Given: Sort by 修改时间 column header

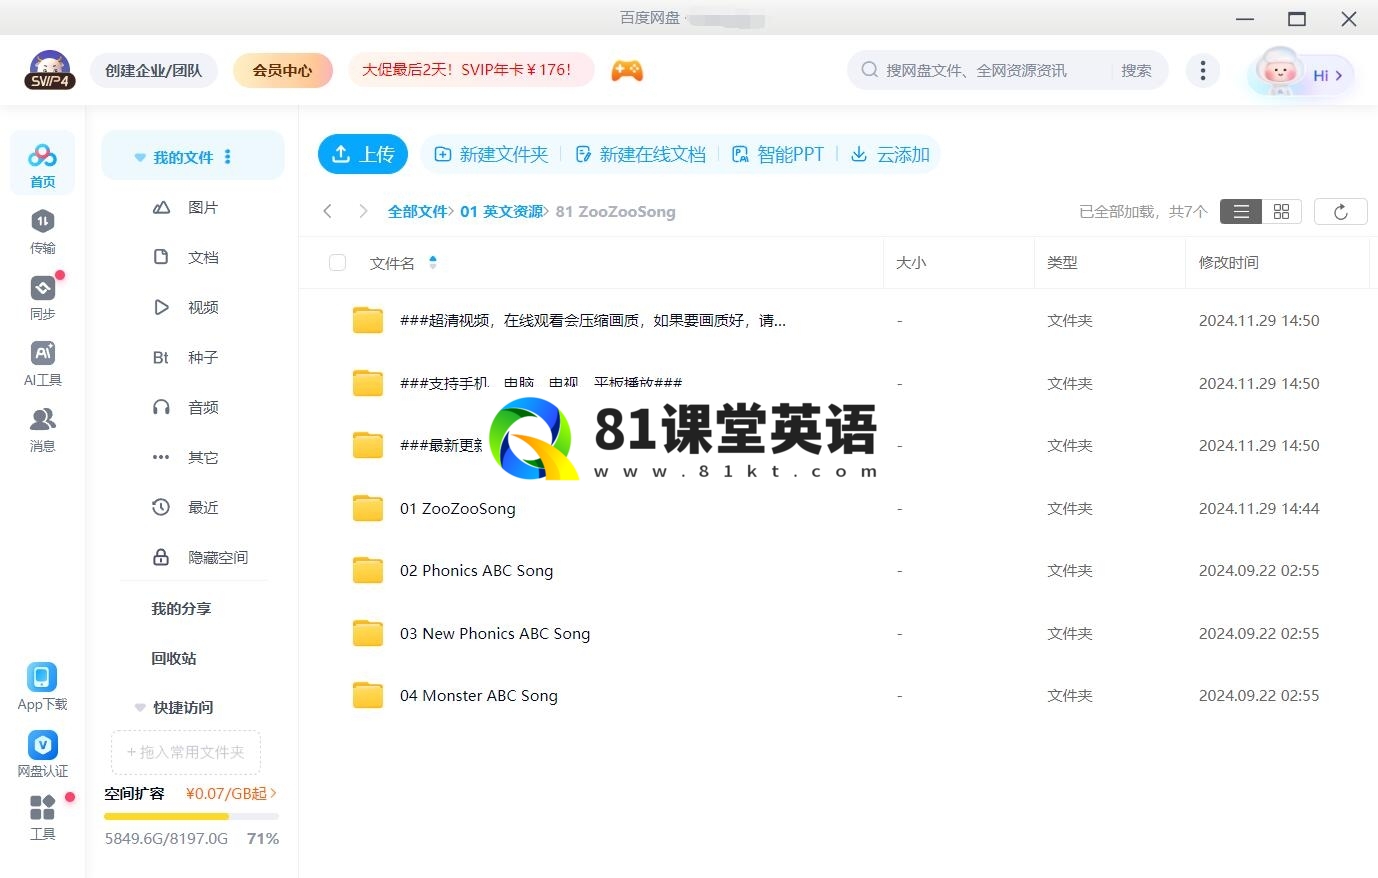Looking at the screenshot, I should click(x=1229, y=262).
